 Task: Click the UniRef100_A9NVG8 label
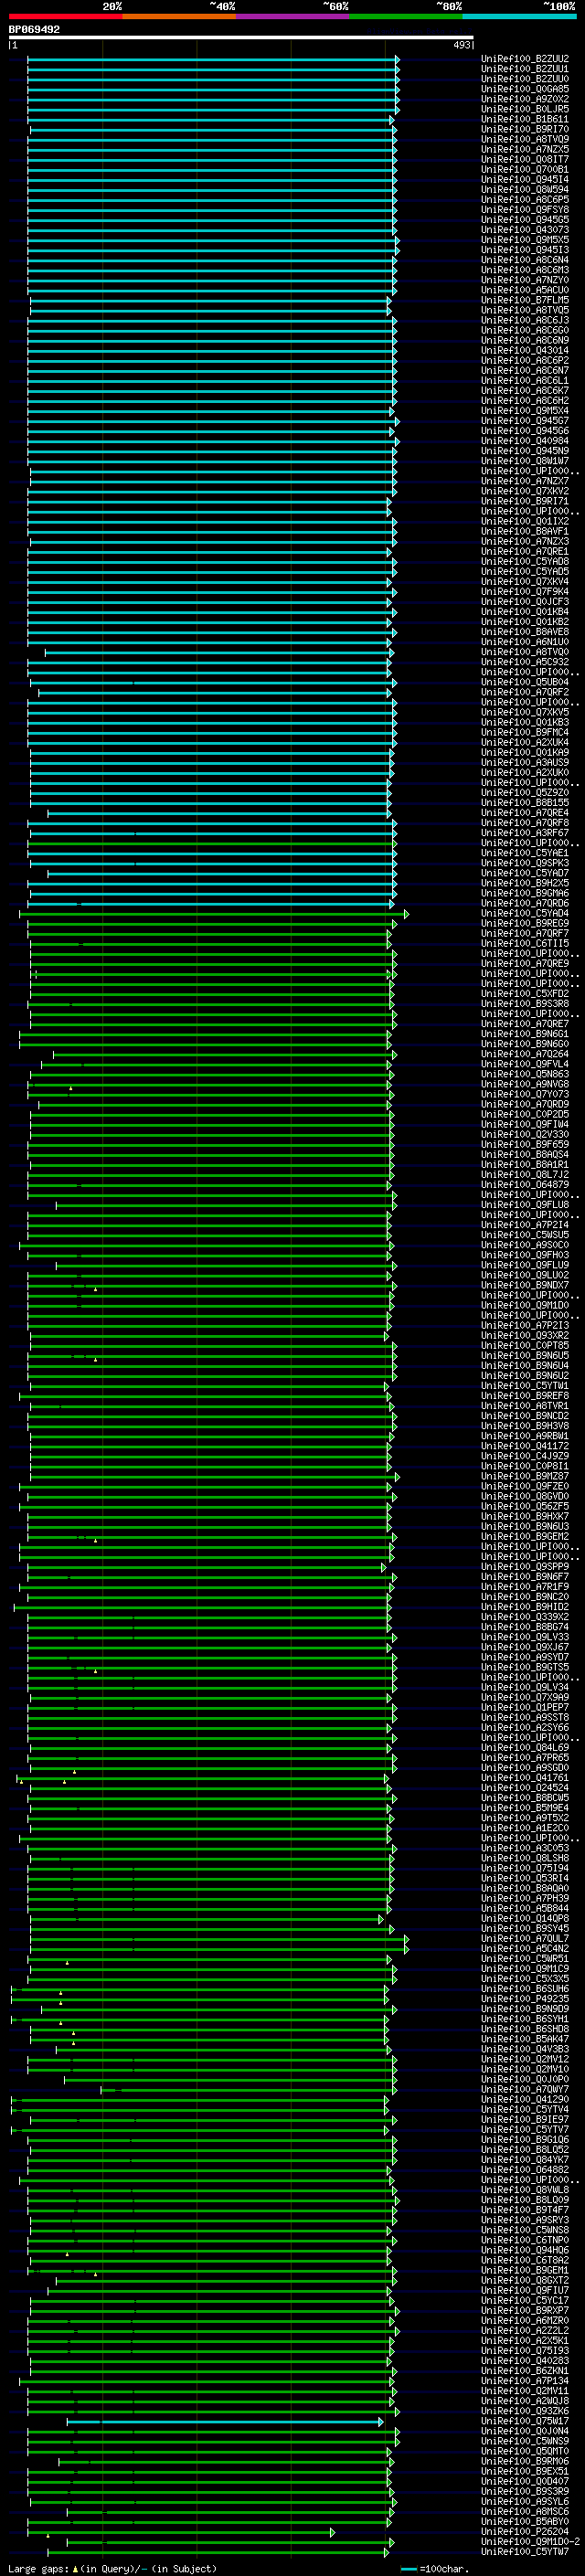(525, 1084)
